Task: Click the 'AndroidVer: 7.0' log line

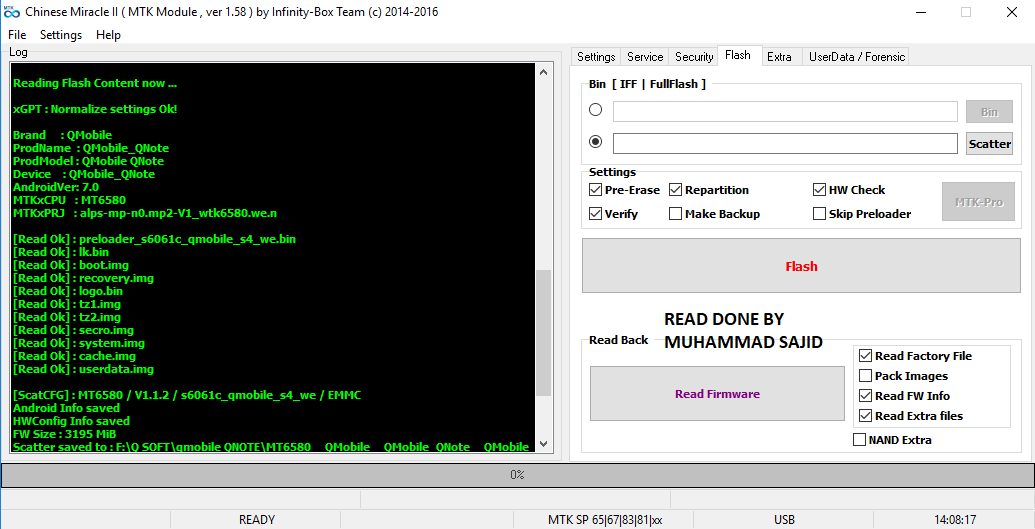Action: (x=56, y=187)
